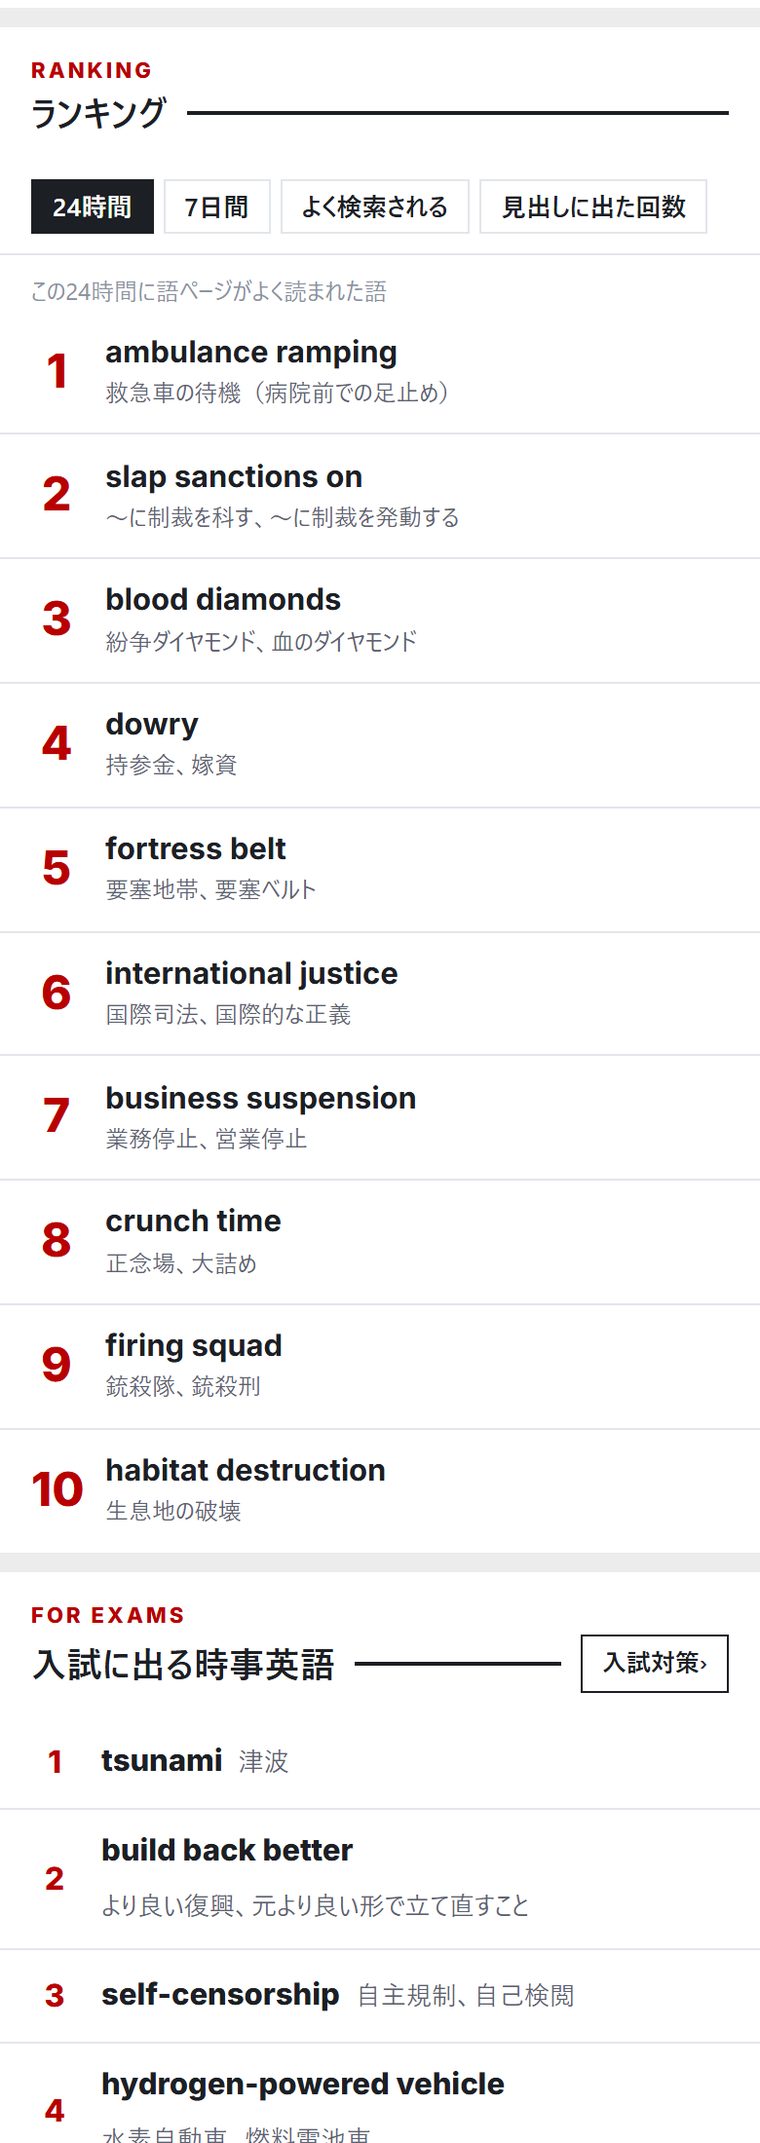This screenshot has height=2143, width=760.
Task: Switch to the 7日間 tab
Action: click(217, 207)
